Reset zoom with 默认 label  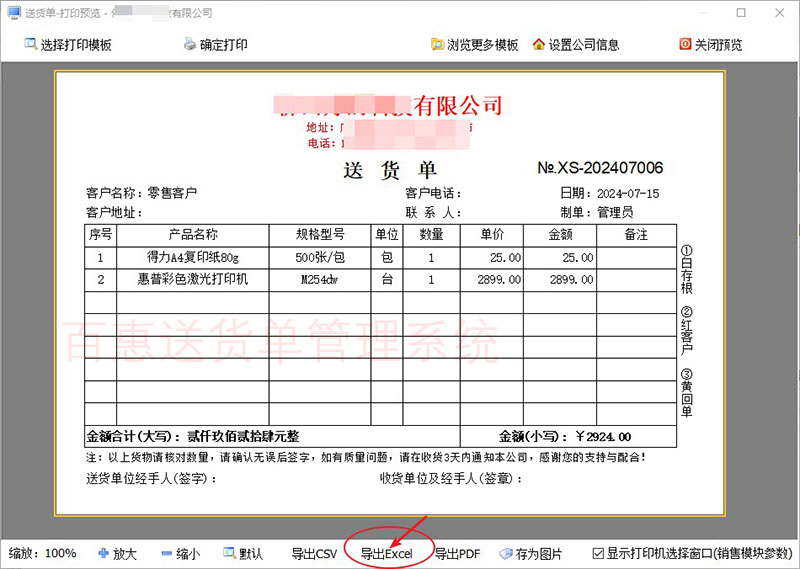click(251, 554)
